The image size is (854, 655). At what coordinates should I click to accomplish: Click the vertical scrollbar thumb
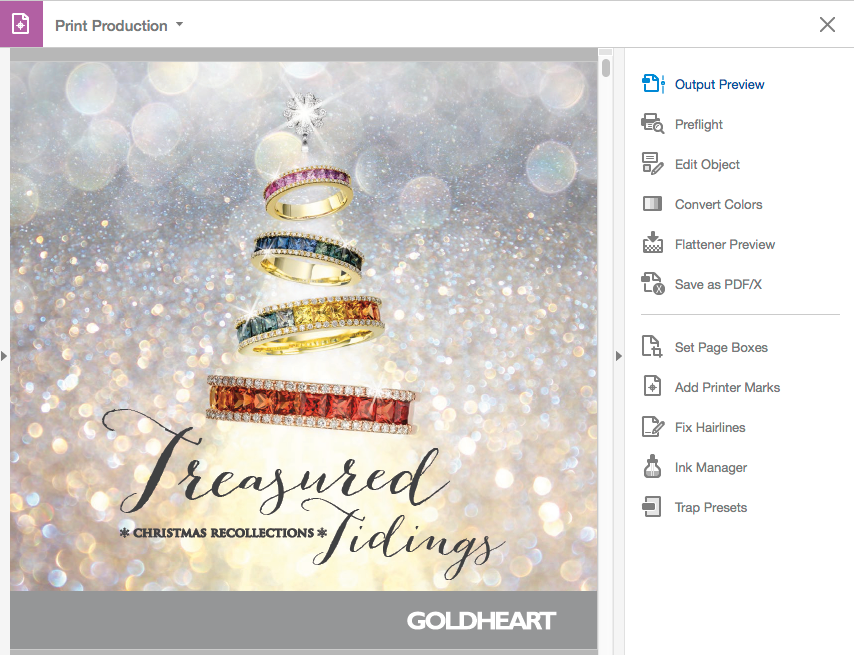606,68
